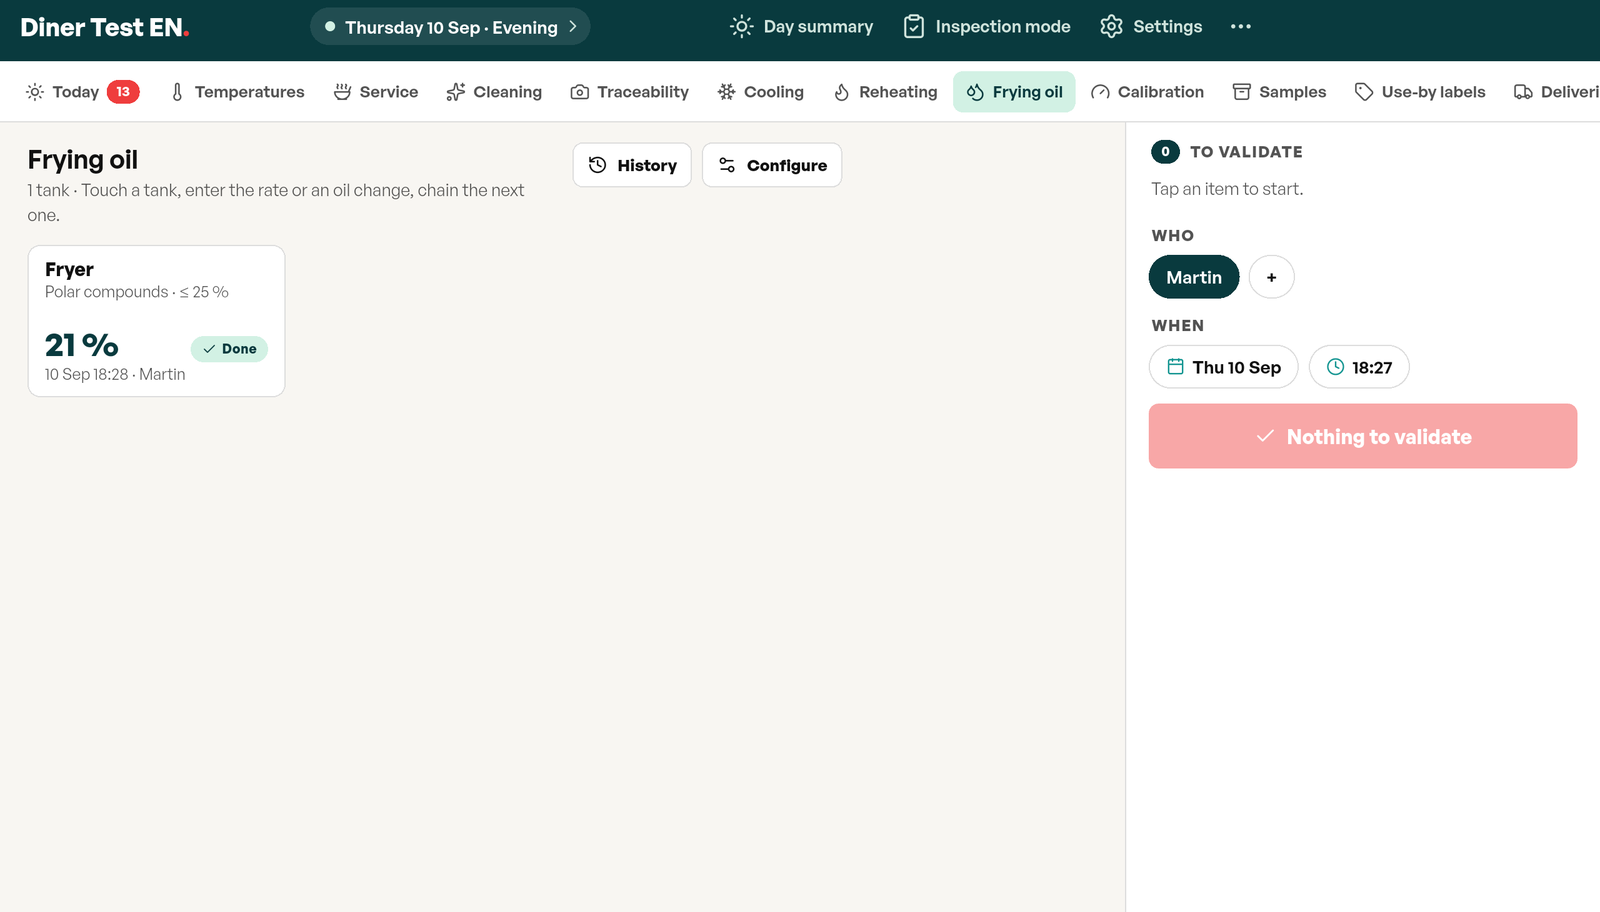Open the Settings gear icon
This screenshot has height=912, width=1600.
coord(1111,27)
